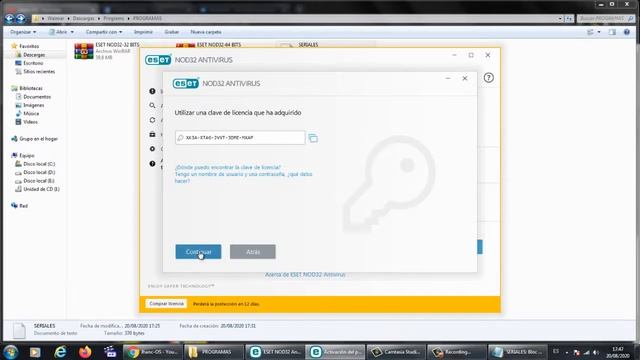Click Imprimir in Explorer toolbar
Image resolution: width=640 pixels, height=360 pixels.
(143, 32)
